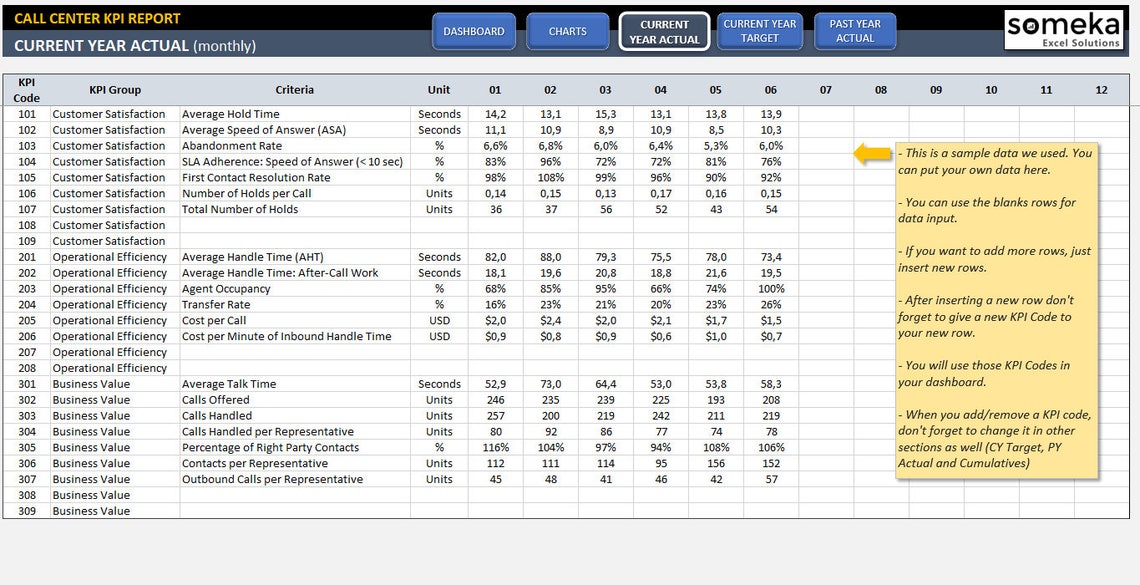Select Agent Occupancy 100% value under month 06
The image size is (1140, 585).
click(770, 288)
